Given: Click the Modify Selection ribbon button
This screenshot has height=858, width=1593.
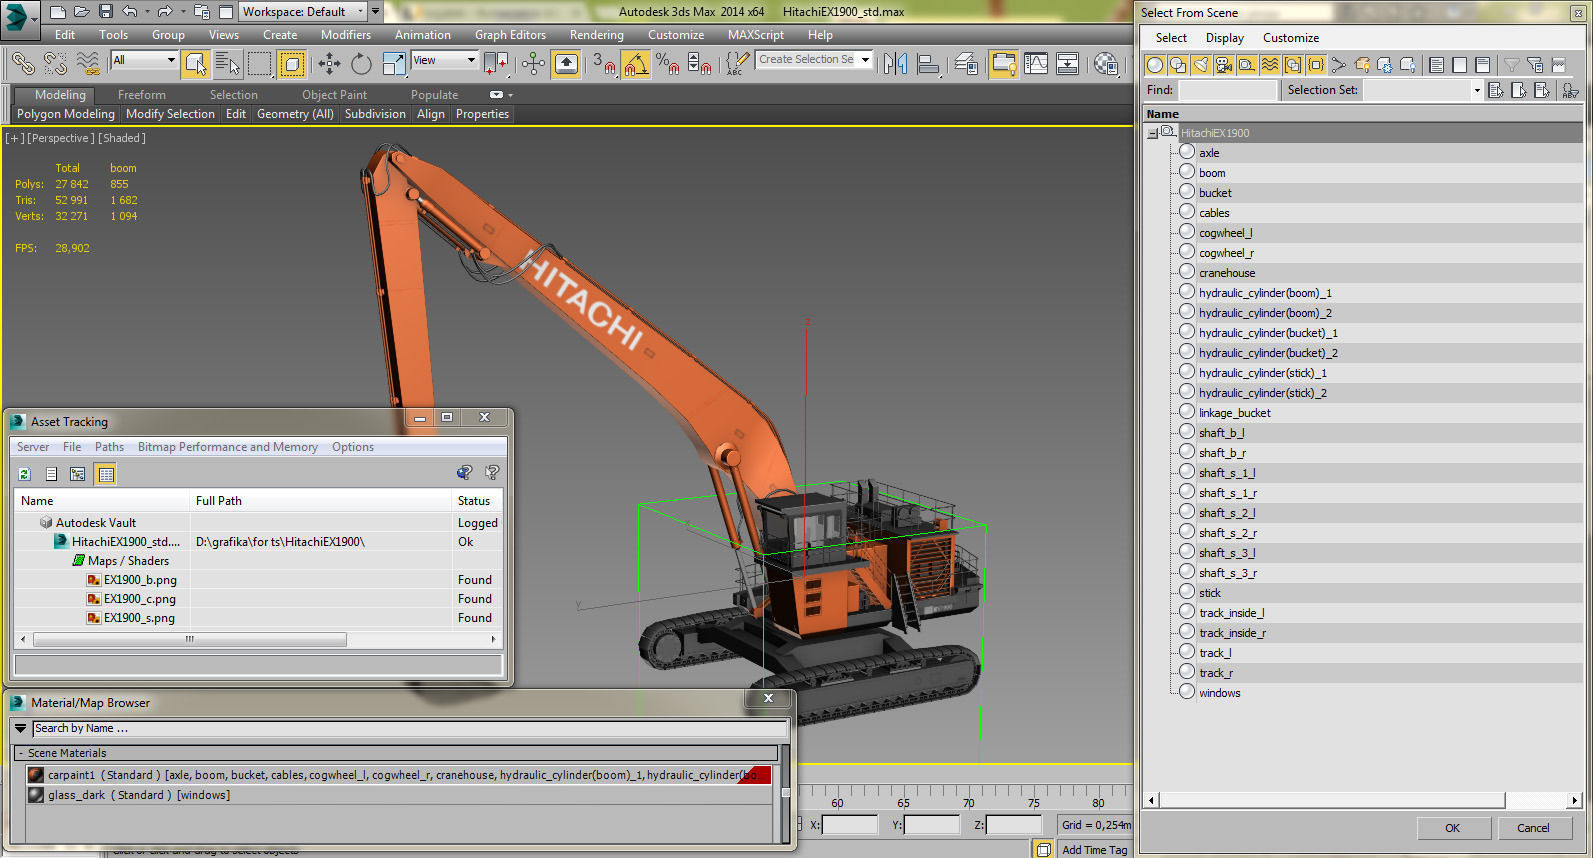Looking at the screenshot, I should click(x=170, y=114).
